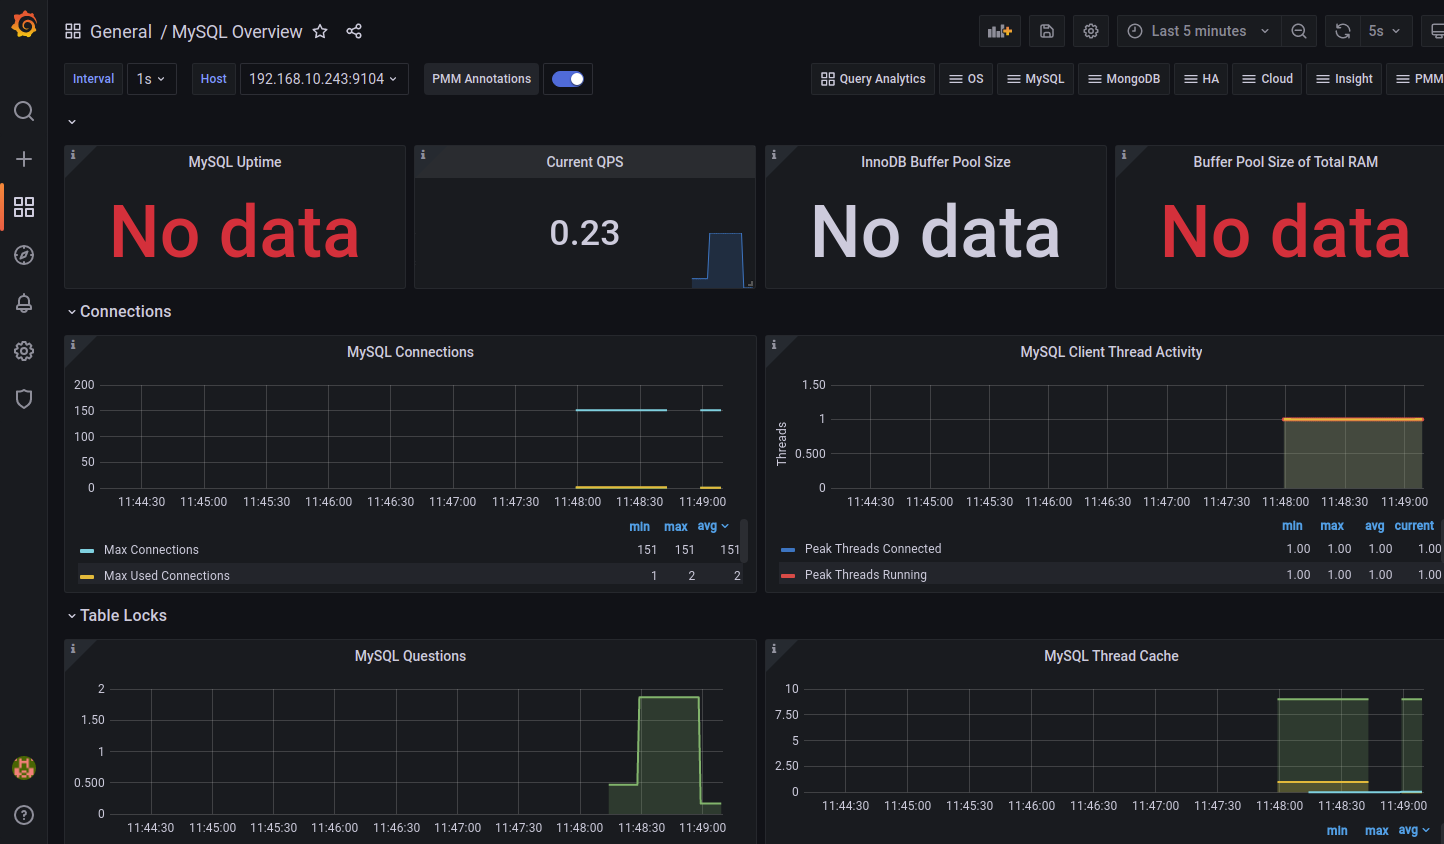This screenshot has height=844, width=1444.
Task: Open the MongoDB dashboards menu
Action: click(1124, 79)
